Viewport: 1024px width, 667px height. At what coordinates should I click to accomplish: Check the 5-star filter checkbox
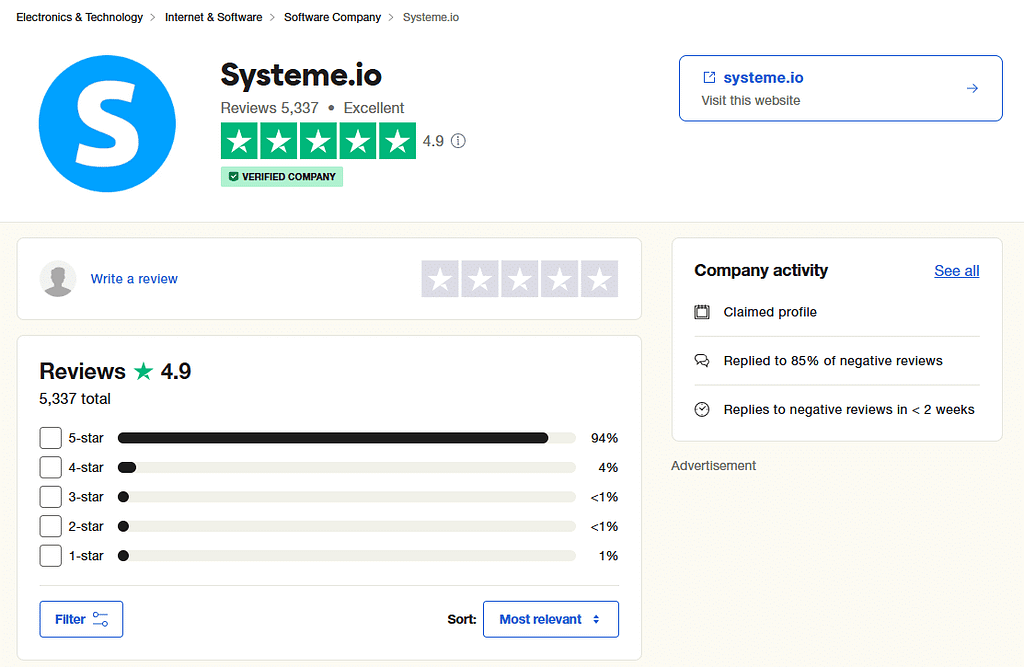[x=51, y=438]
